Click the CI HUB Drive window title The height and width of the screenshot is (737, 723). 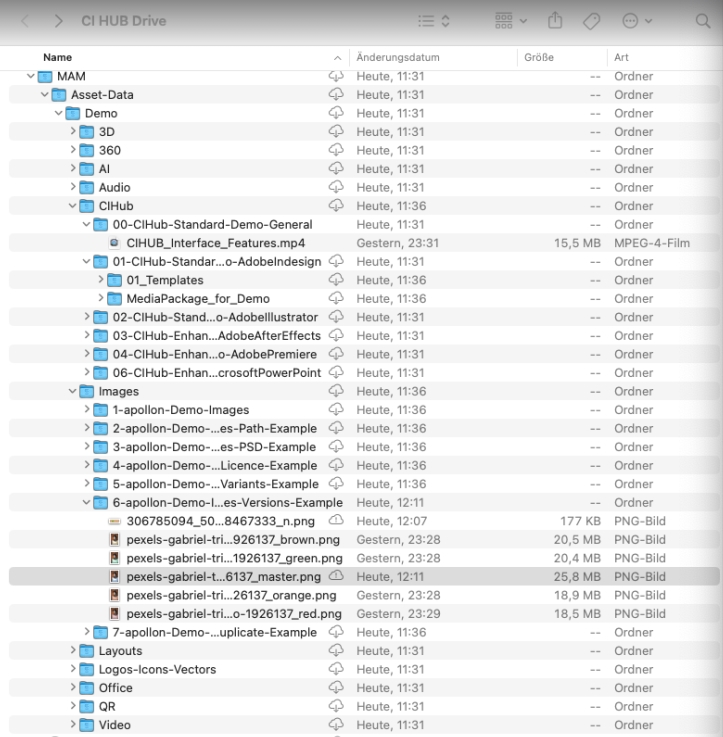124,21
